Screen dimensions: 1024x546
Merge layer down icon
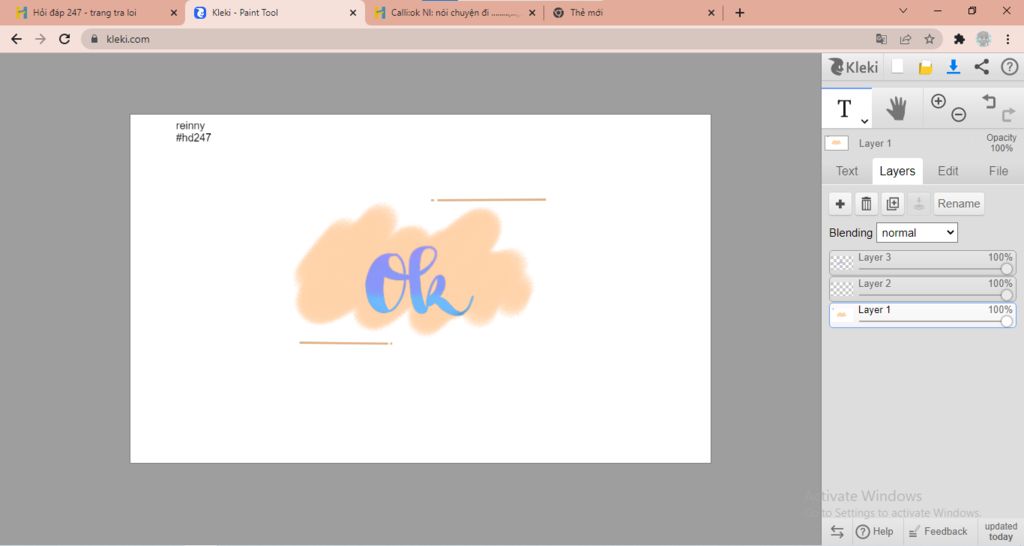918,204
